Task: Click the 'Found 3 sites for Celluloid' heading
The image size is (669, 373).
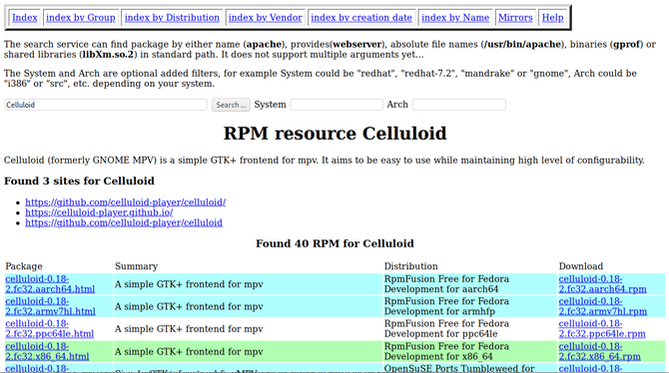Action: point(79,181)
